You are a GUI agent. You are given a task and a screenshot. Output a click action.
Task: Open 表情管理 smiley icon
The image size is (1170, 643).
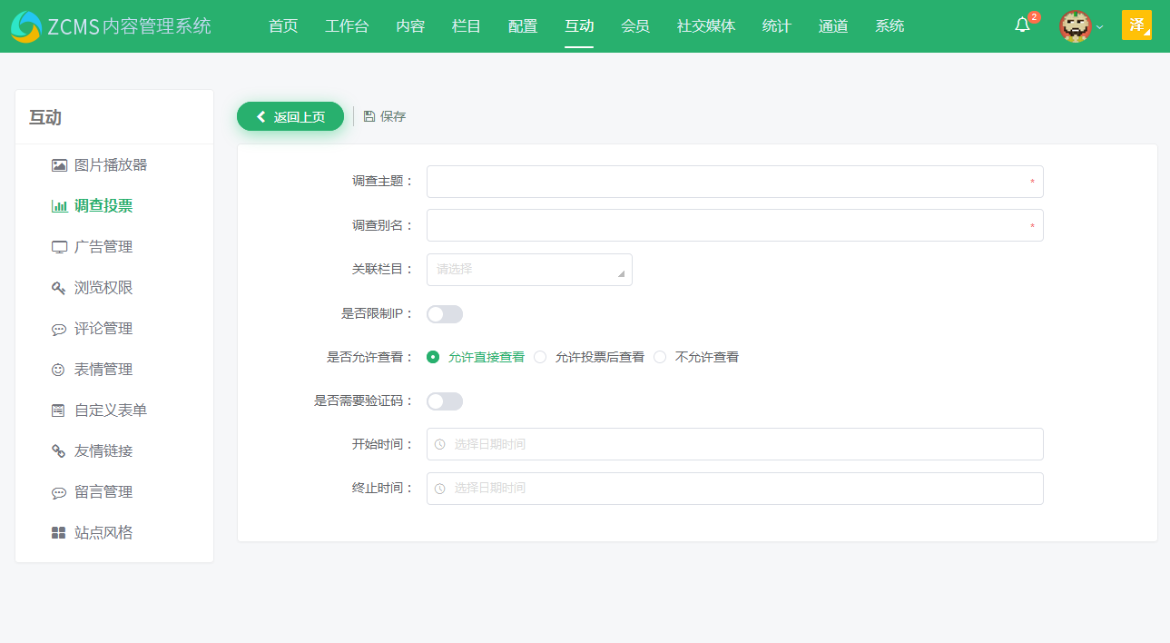[59, 369]
